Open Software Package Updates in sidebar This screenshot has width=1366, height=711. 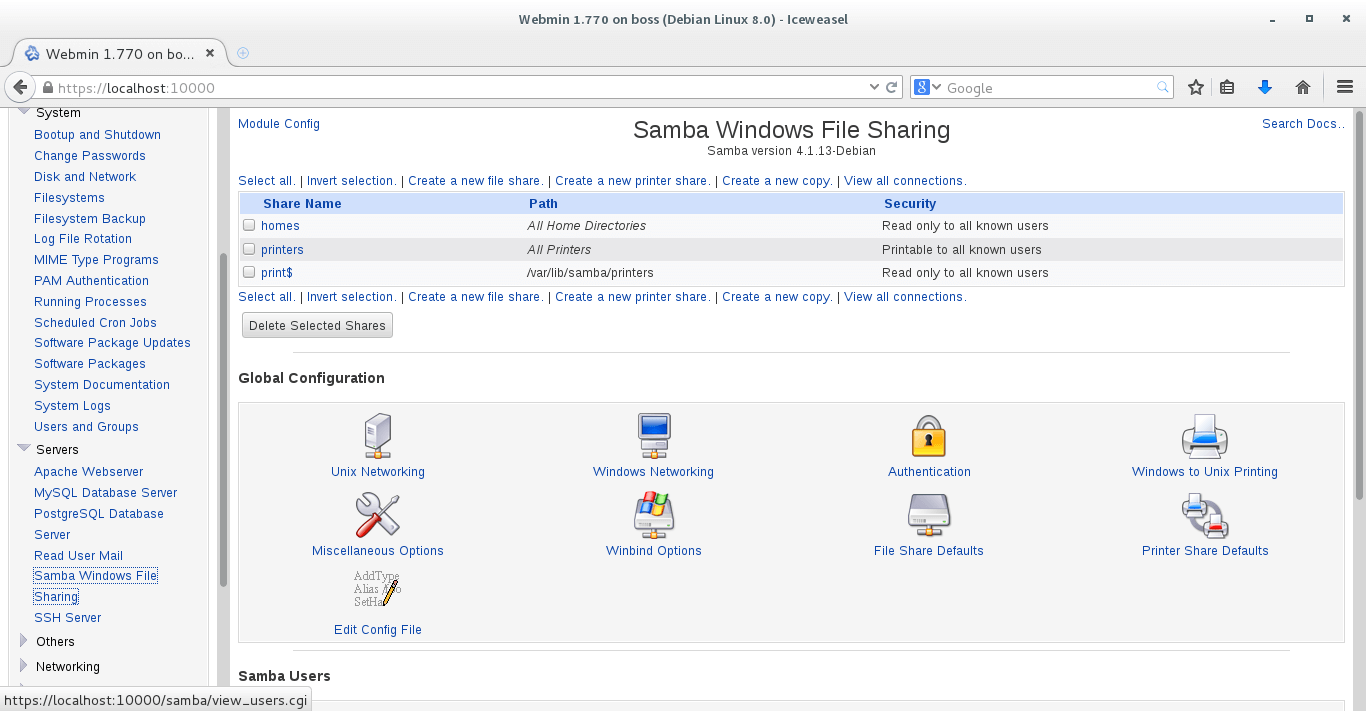point(112,342)
